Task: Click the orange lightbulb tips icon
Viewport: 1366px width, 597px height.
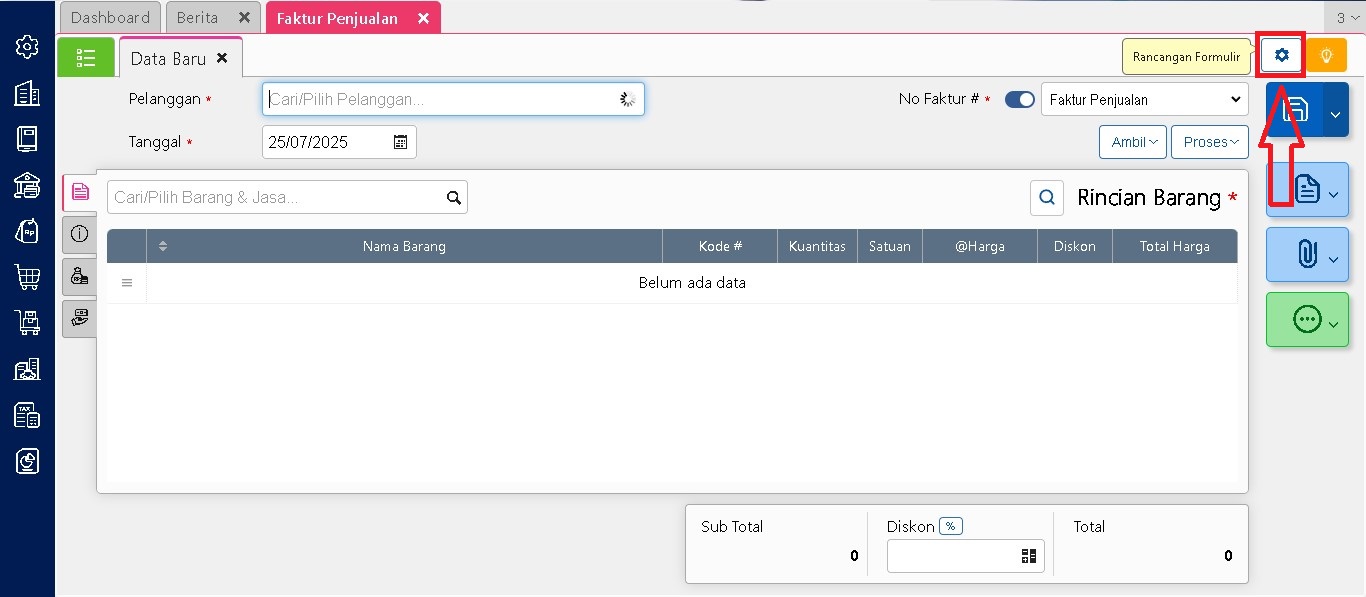Action: point(1326,56)
